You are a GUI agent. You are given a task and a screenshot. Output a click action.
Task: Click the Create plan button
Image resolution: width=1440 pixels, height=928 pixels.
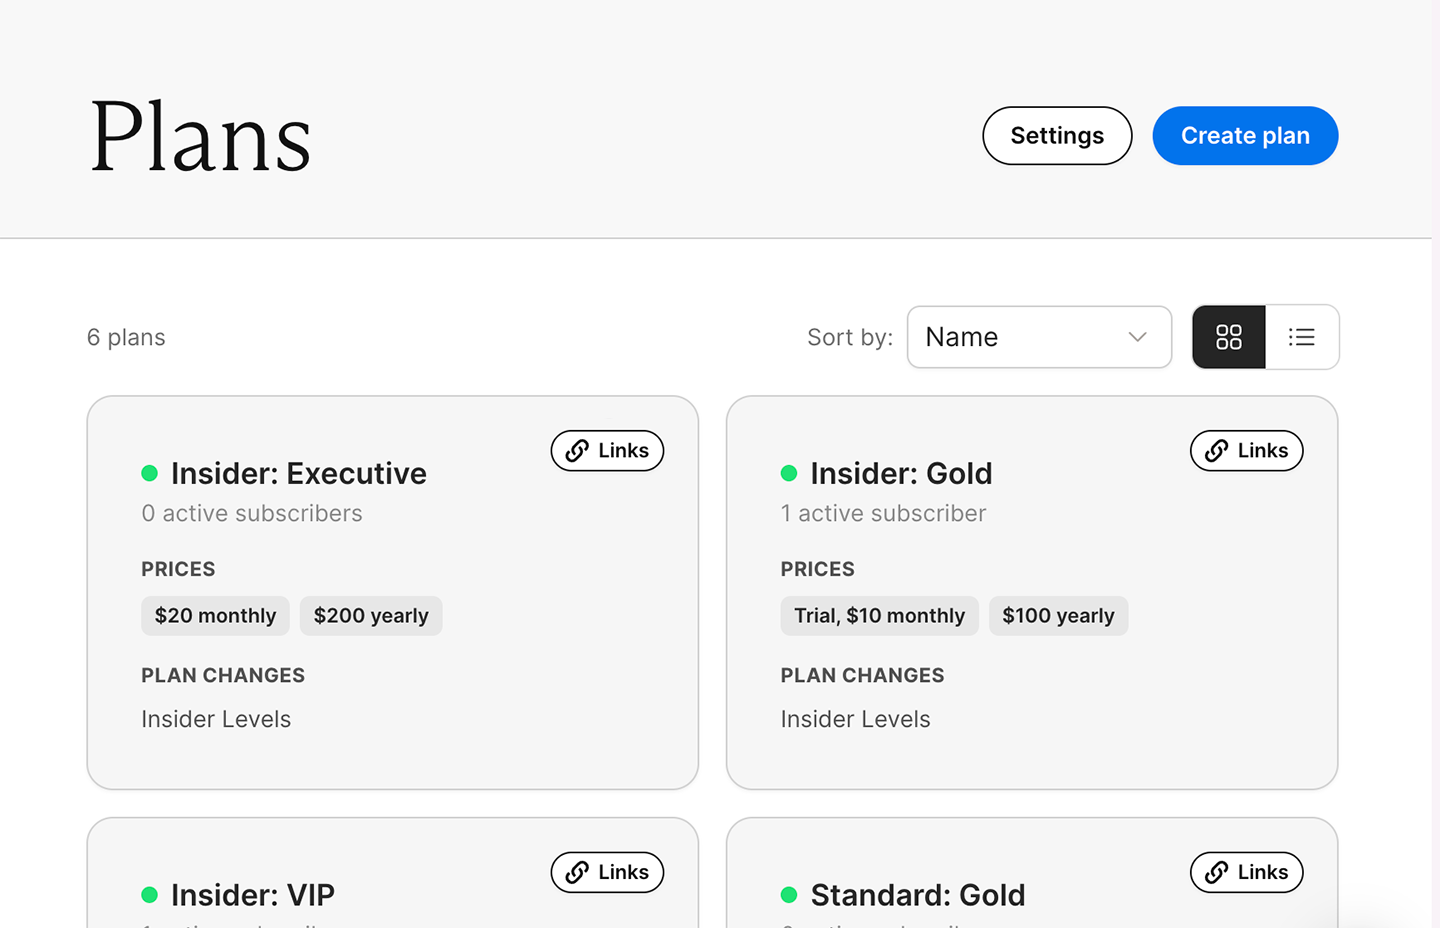tap(1245, 135)
